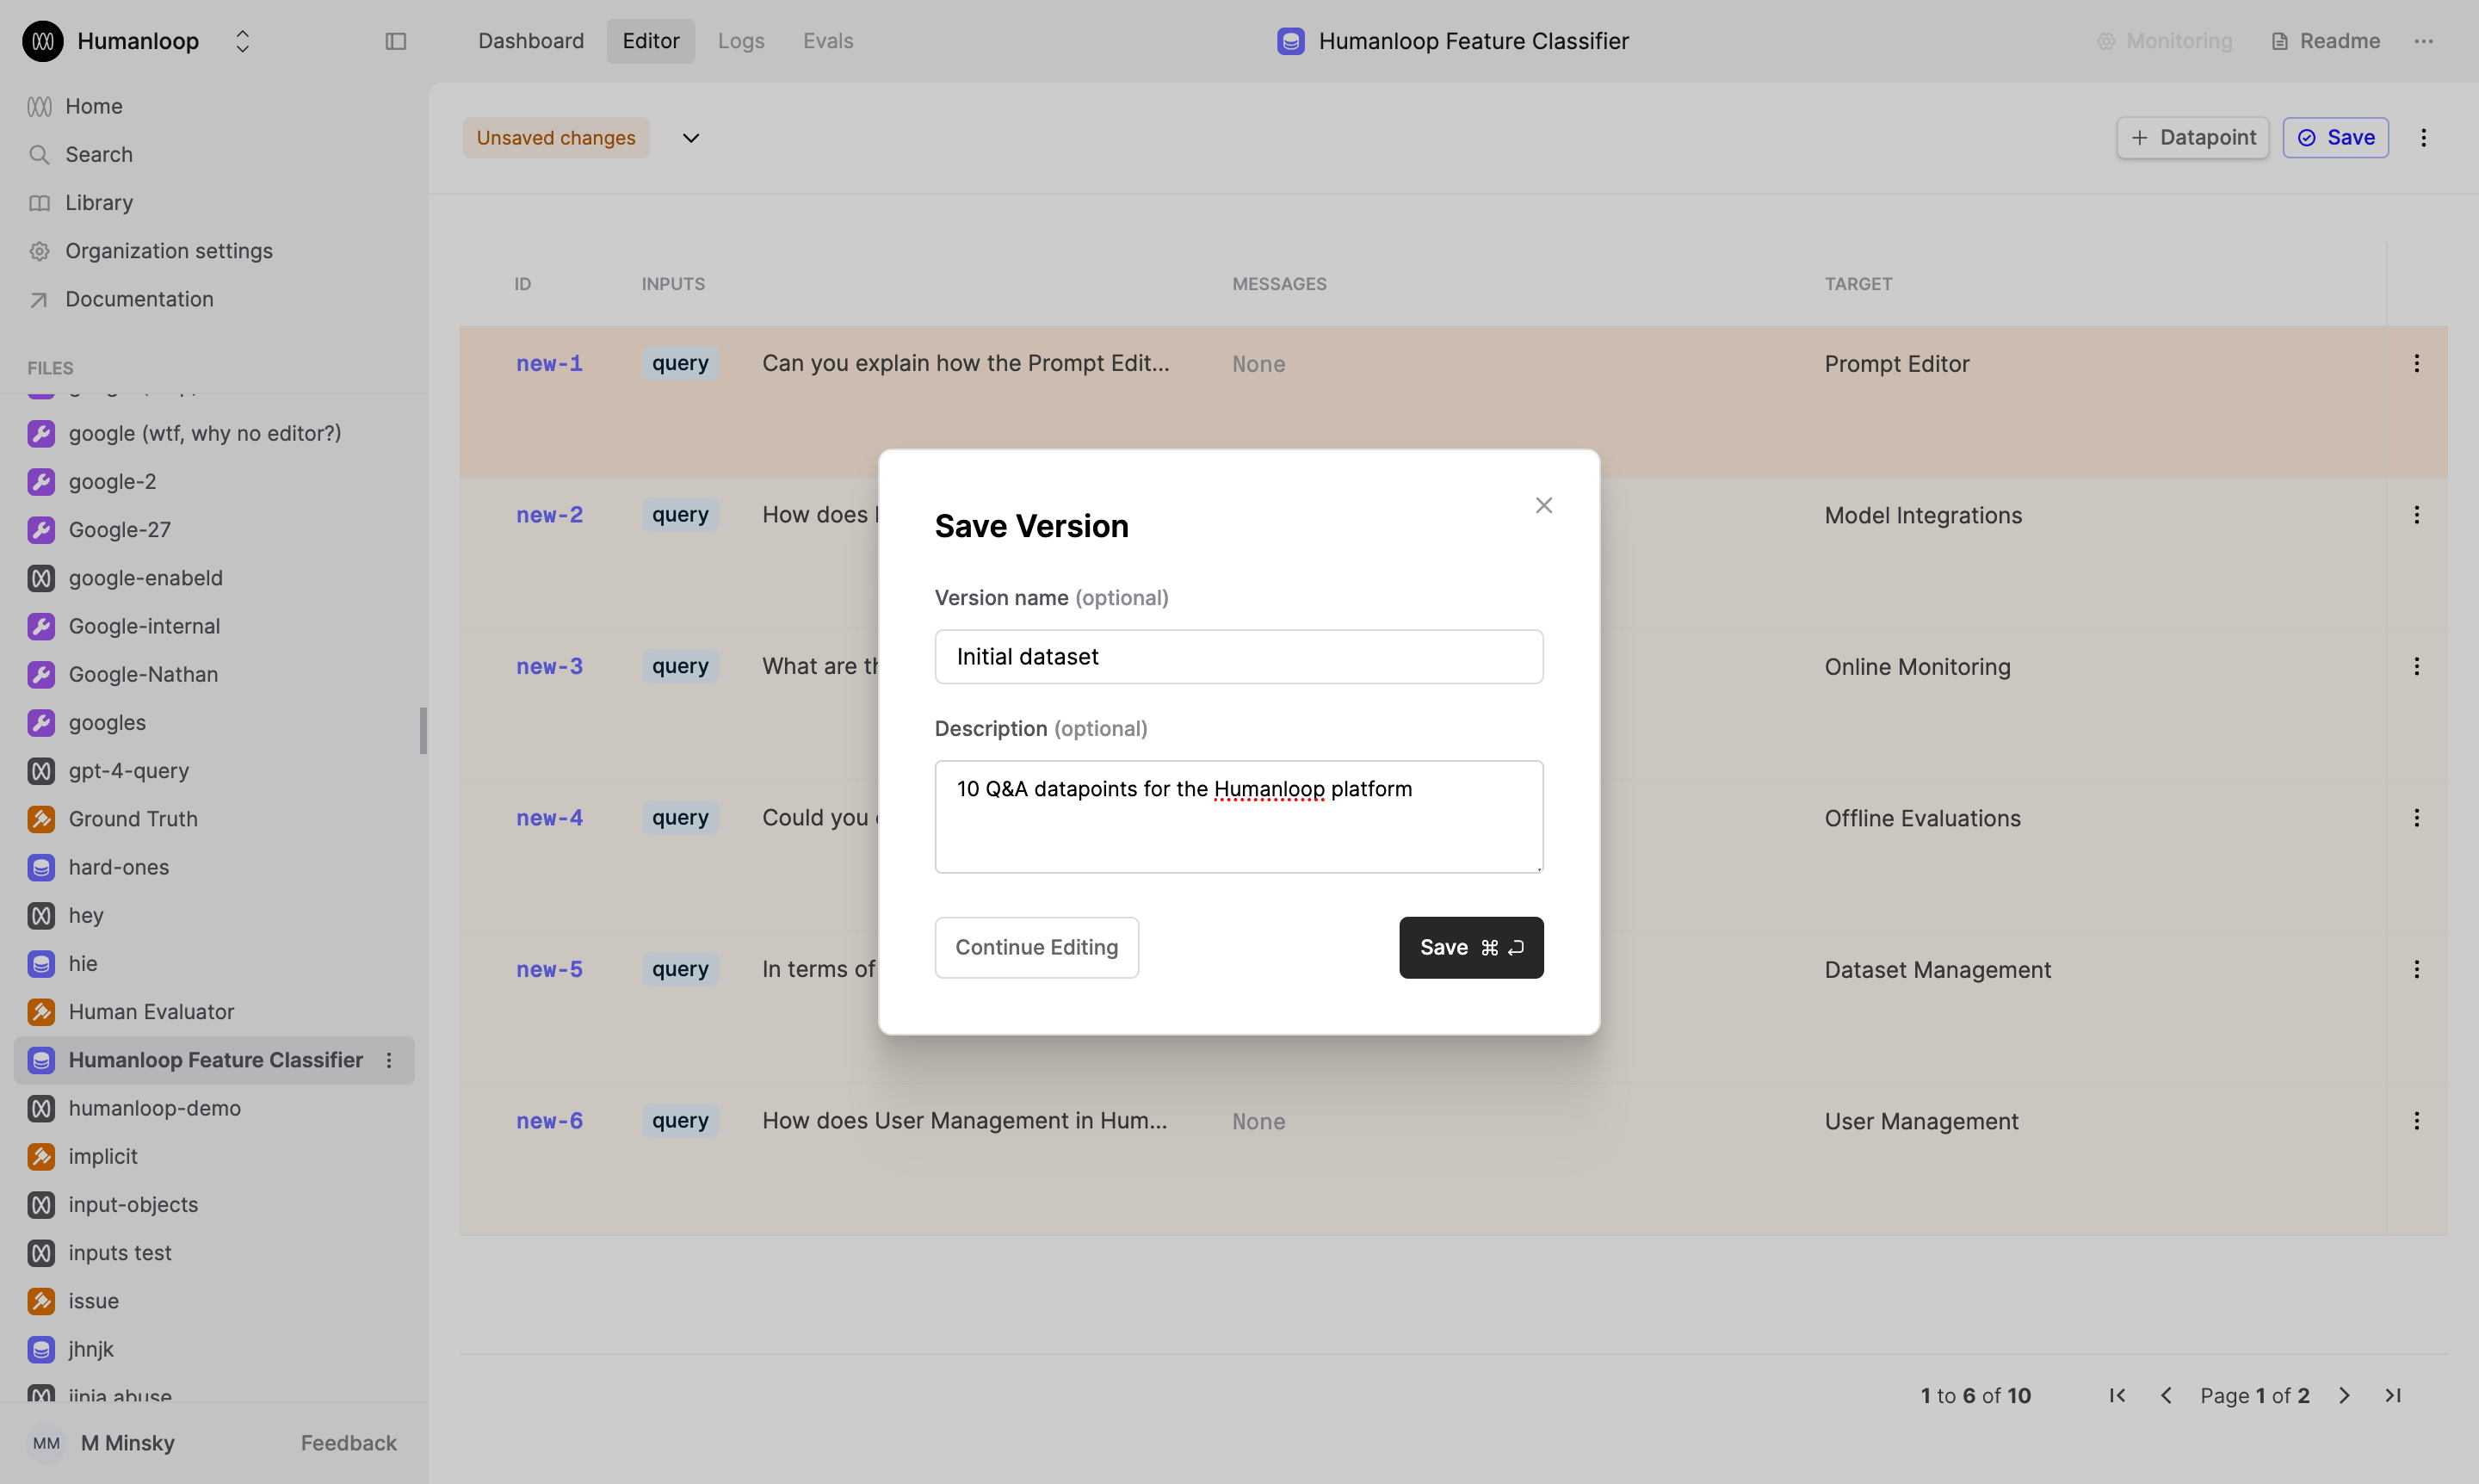Click the Search magnifier icon
The height and width of the screenshot is (1484, 2479).
[x=40, y=154]
